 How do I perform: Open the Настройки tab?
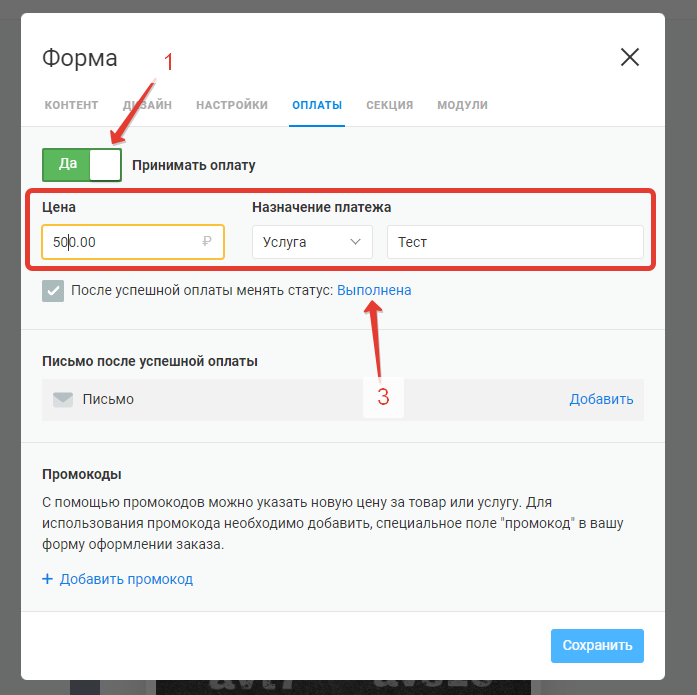point(232,105)
